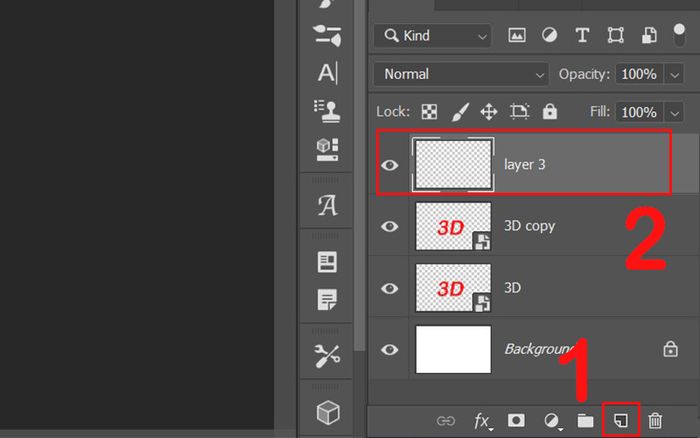
Task: Open the Normal blend mode dropdown
Action: click(x=461, y=74)
